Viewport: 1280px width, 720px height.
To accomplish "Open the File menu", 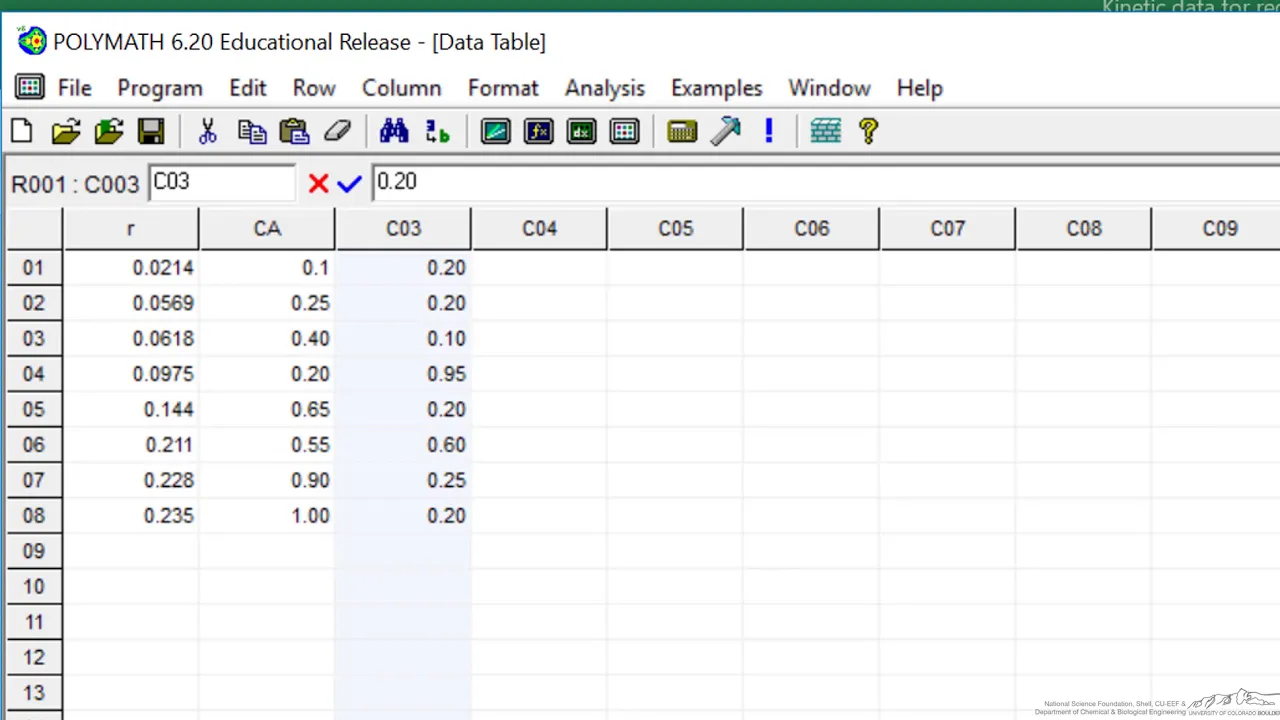I will pyautogui.click(x=75, y=88).
